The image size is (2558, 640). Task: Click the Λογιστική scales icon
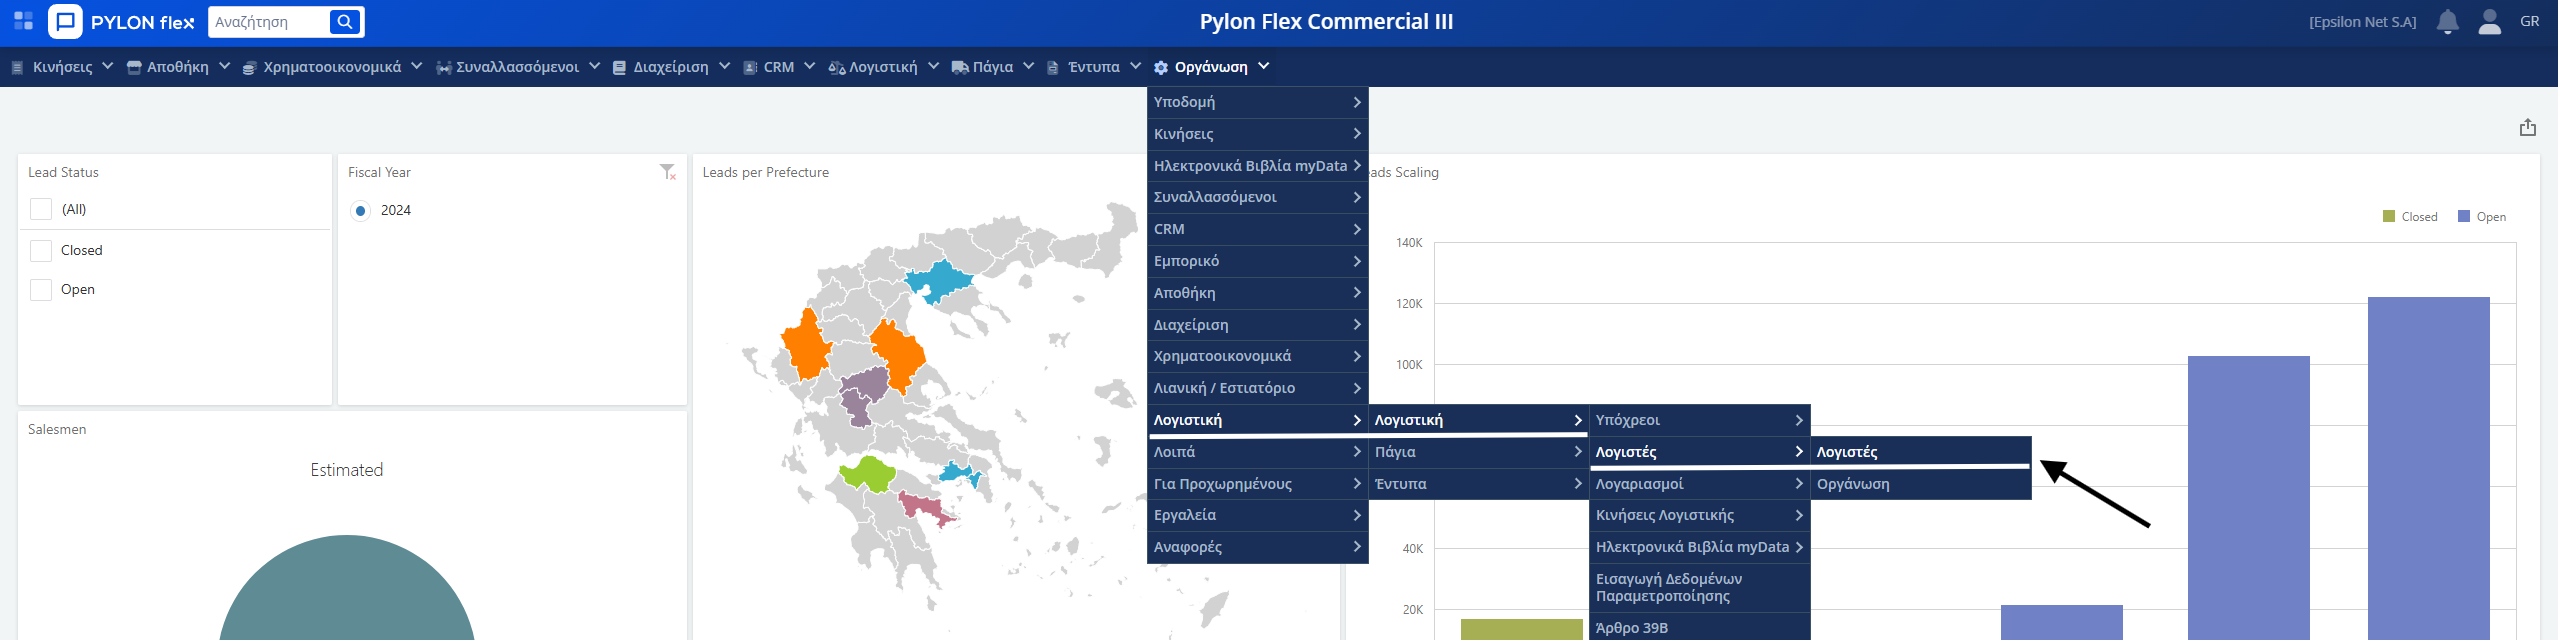837,68
